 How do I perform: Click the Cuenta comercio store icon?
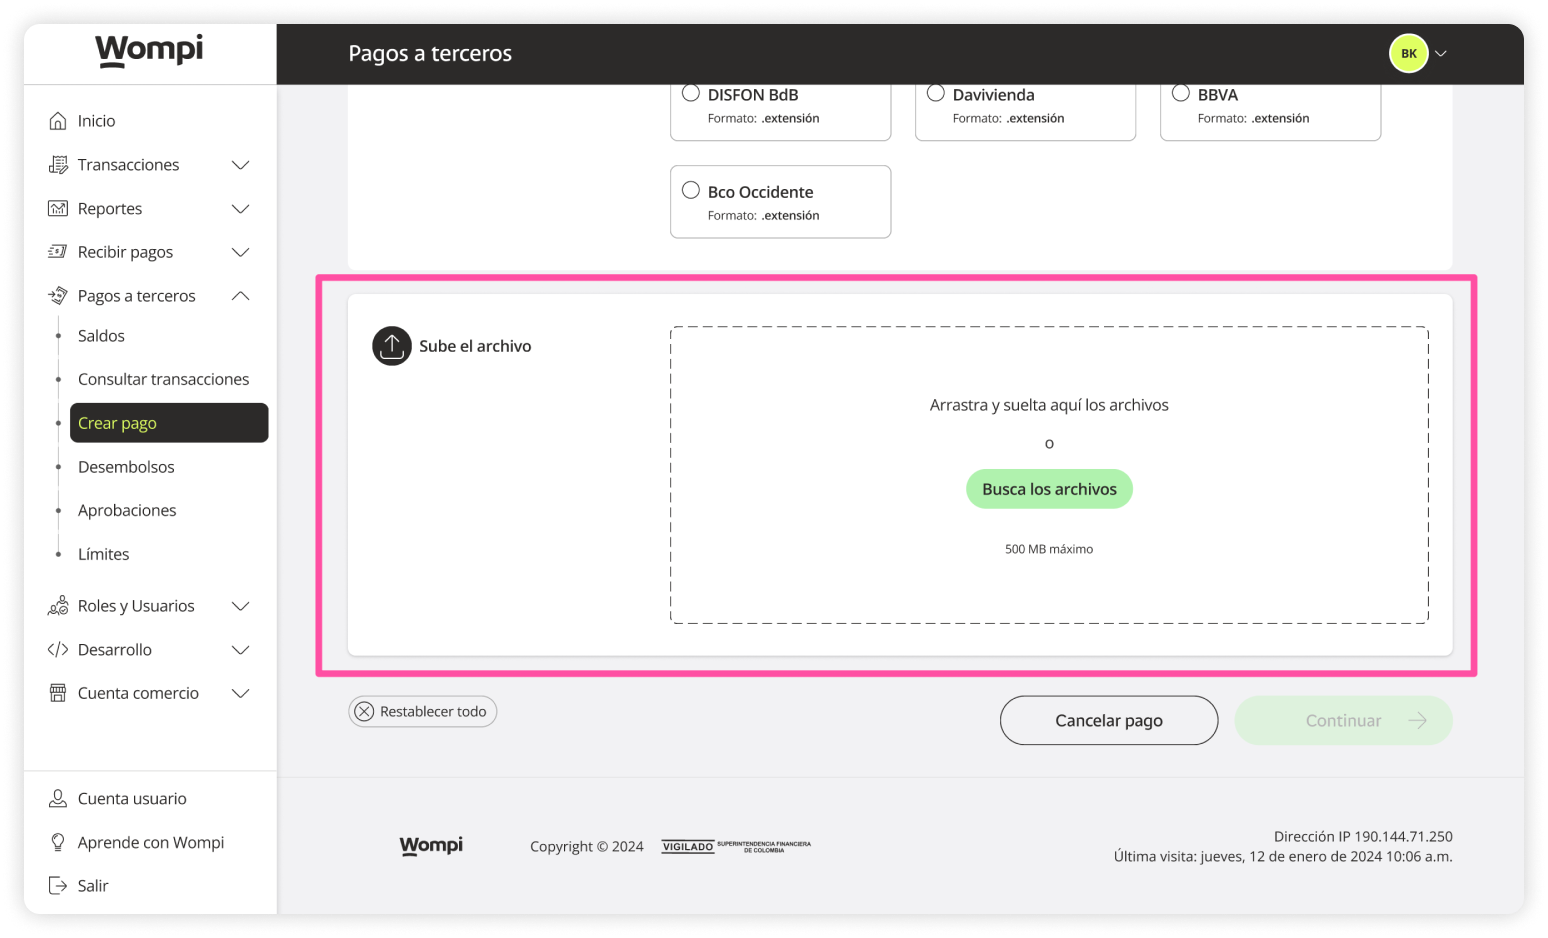[58, 693]
